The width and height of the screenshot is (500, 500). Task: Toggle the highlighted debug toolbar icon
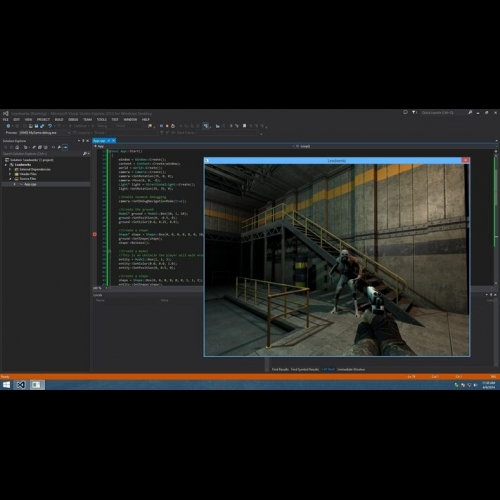coord(206,126)
